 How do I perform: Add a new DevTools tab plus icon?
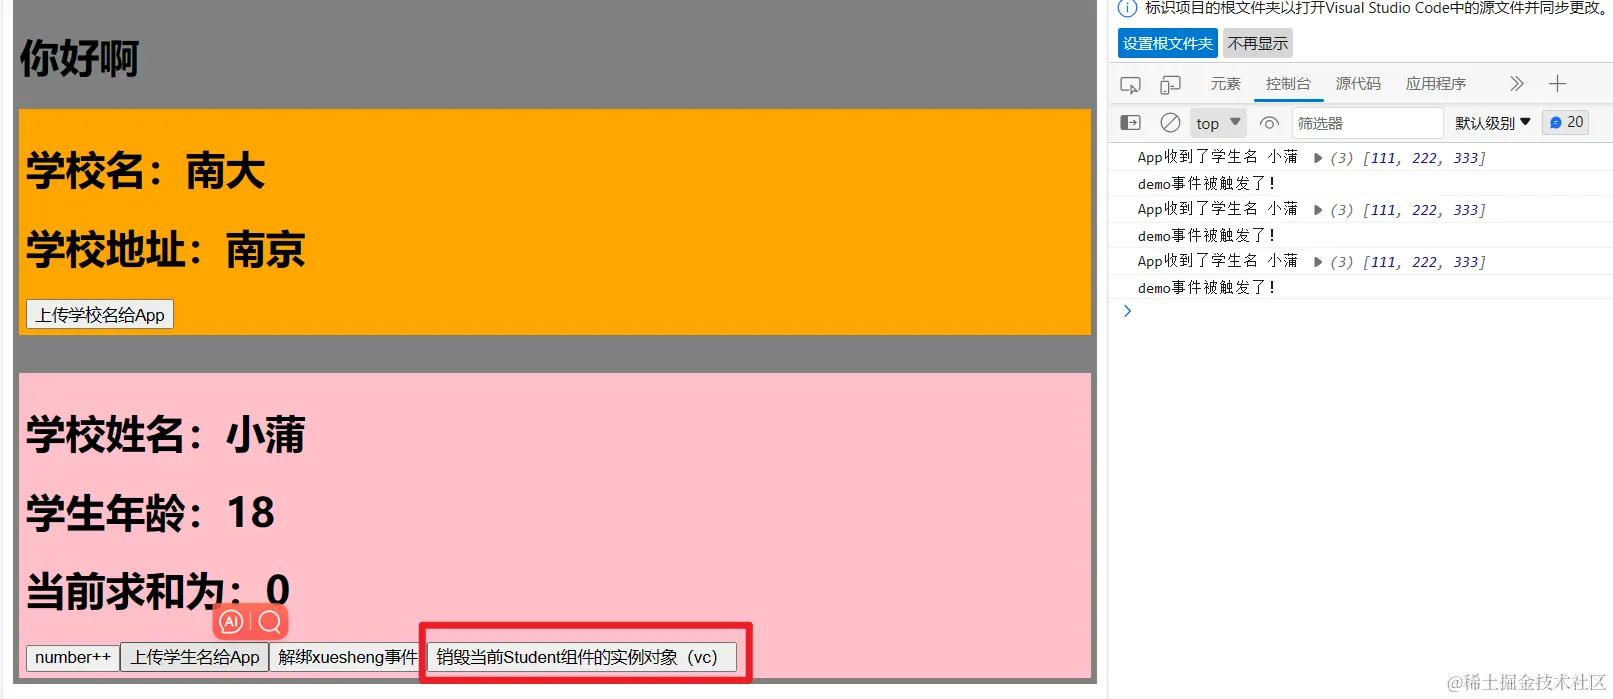[1557, 84]
